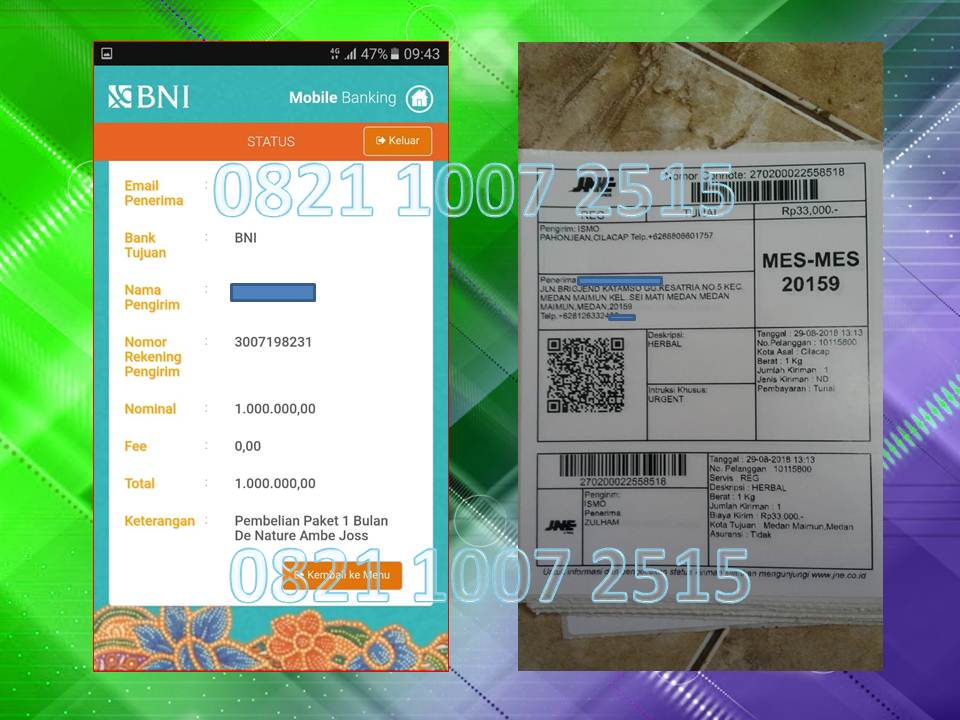Image resolution: width=960 pixels, height=720 pixels.
Task: Tap the Kembali ke Menu button
Action: pos(342,576)
